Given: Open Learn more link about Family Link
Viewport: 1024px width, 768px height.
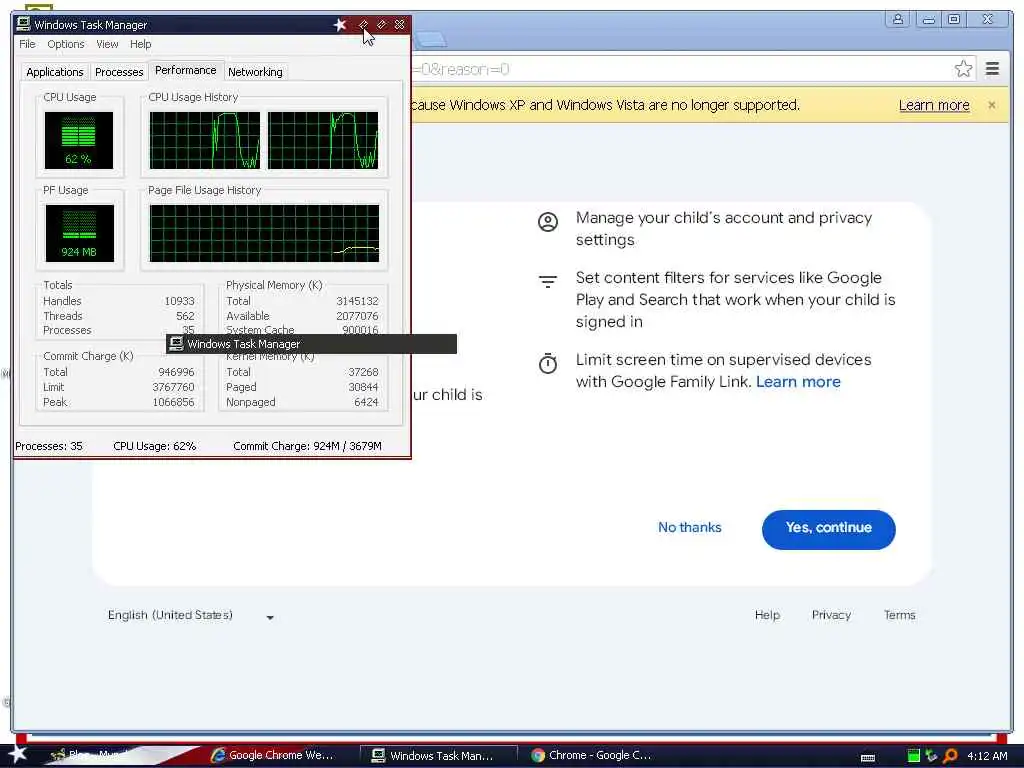Looking at the screenshot, I should click(798, 381).
